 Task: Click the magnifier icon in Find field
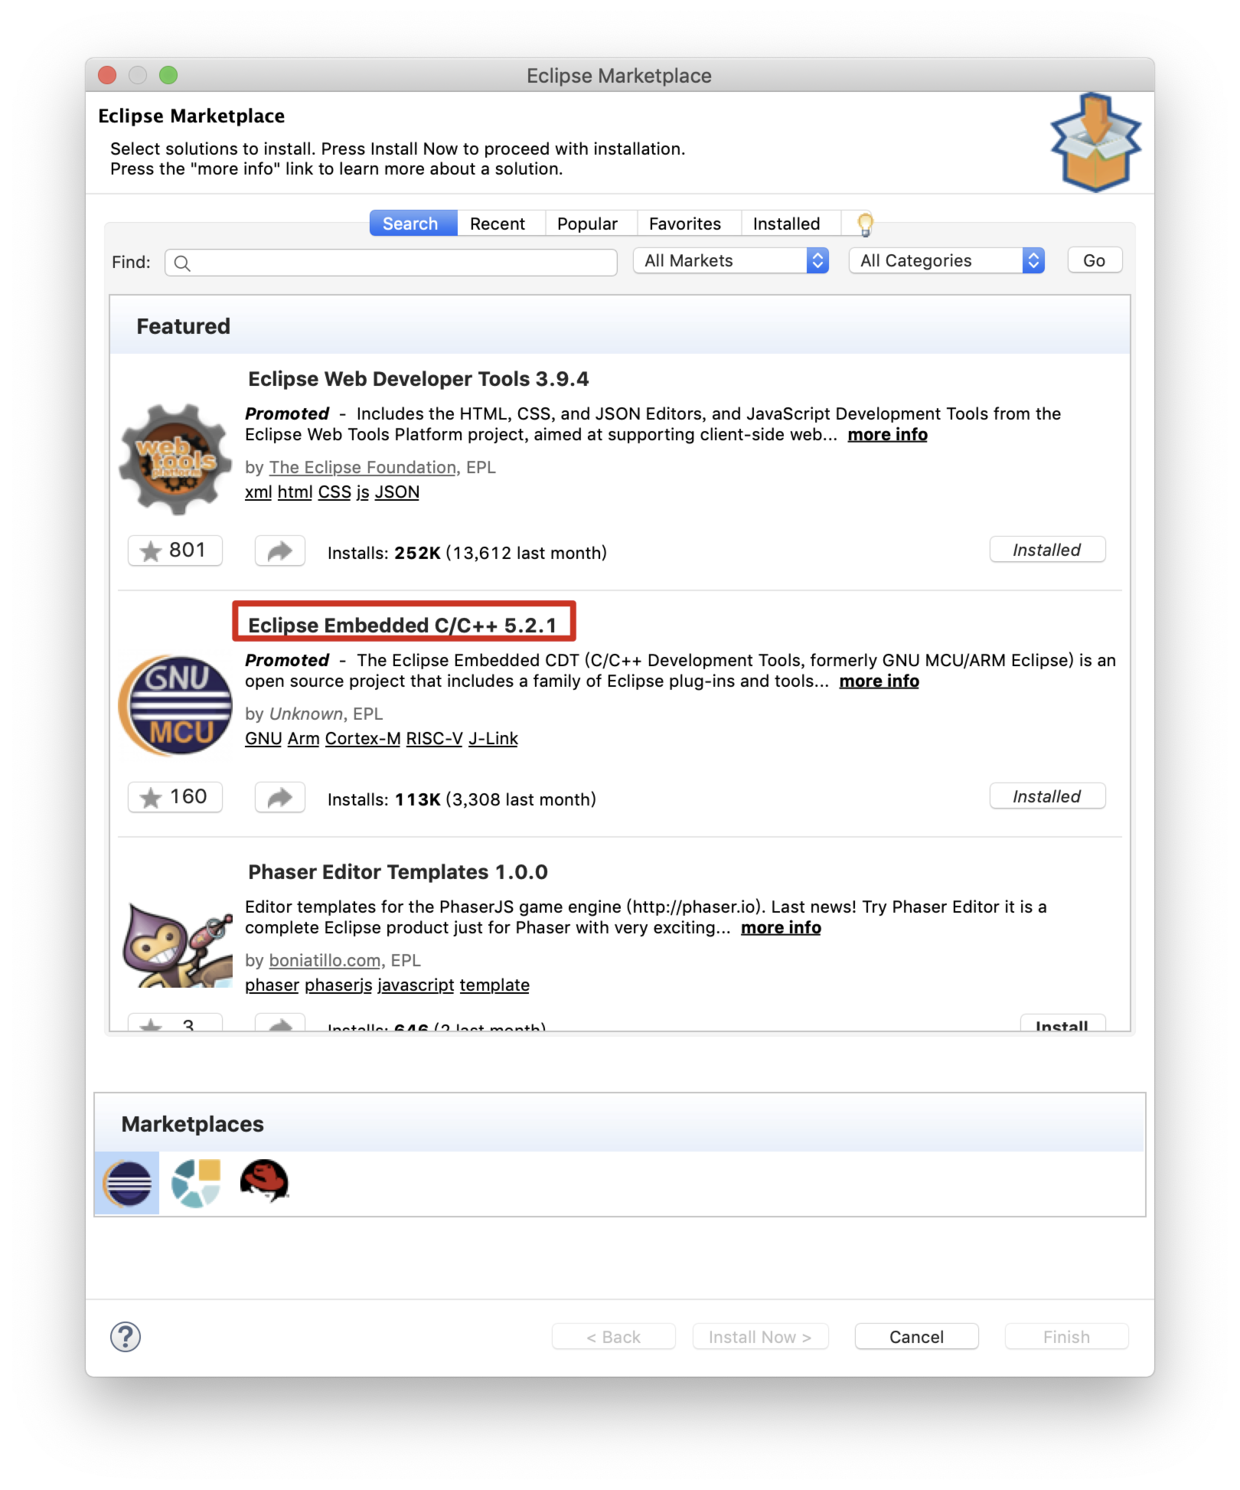click(x=182, y=263)
